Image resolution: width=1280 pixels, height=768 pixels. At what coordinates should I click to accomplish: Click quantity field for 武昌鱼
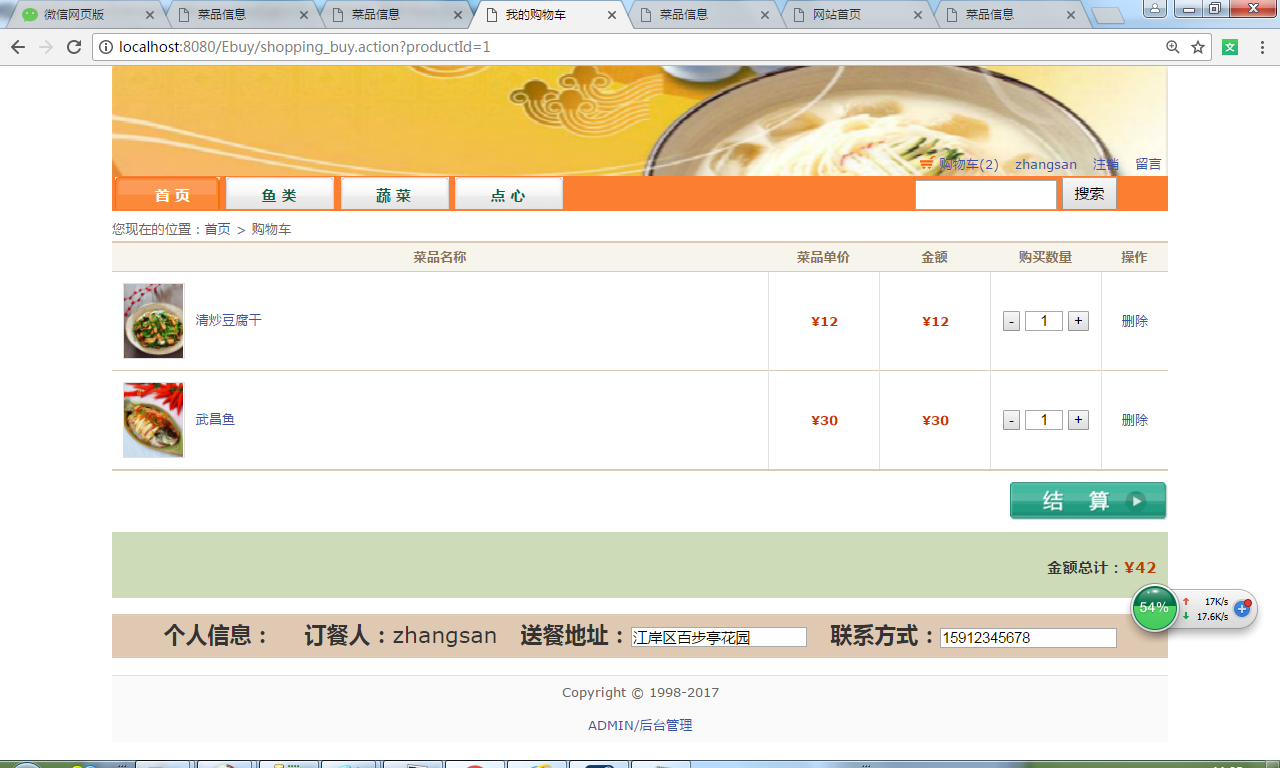pyautogui.click(x=1044, y=420)
